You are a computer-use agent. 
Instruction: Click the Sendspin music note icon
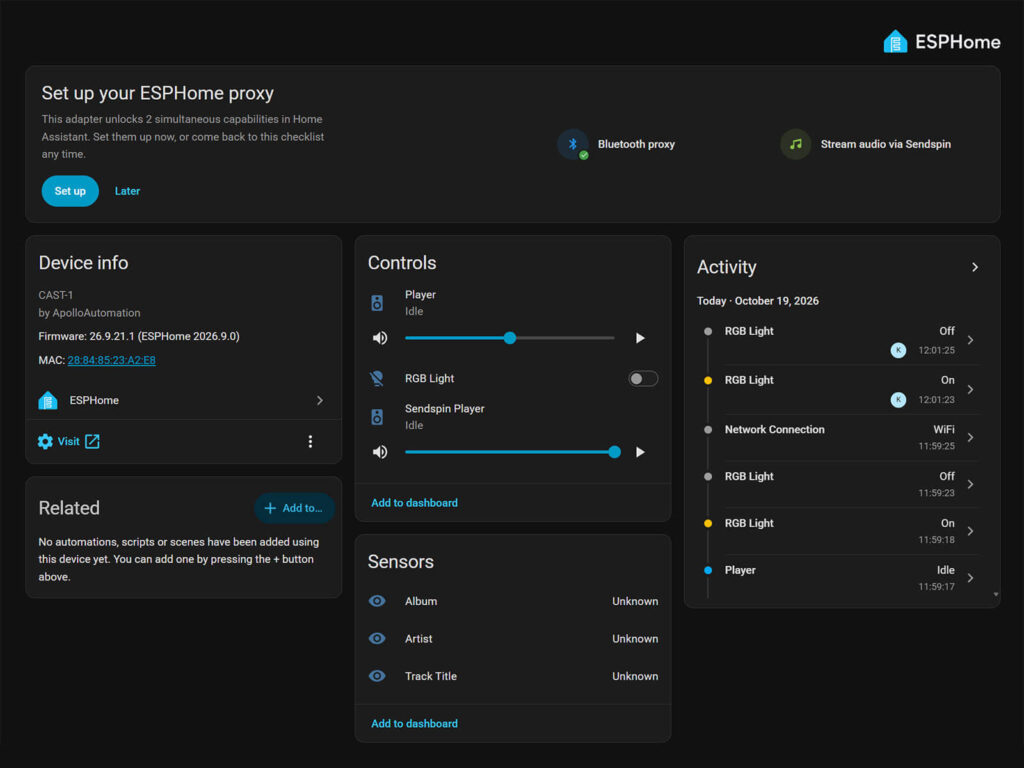[x=795, y=144]
